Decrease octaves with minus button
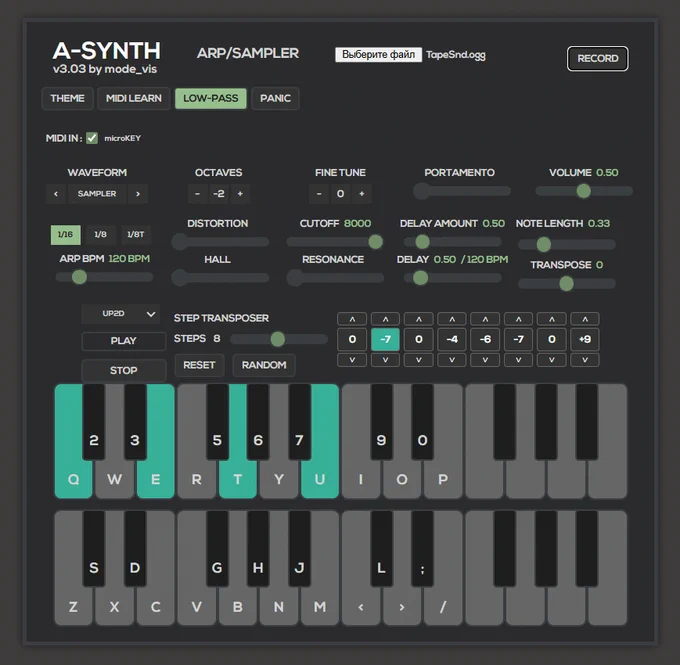The height and width of the screenshot is (665, 680). [x=197, y=193]
